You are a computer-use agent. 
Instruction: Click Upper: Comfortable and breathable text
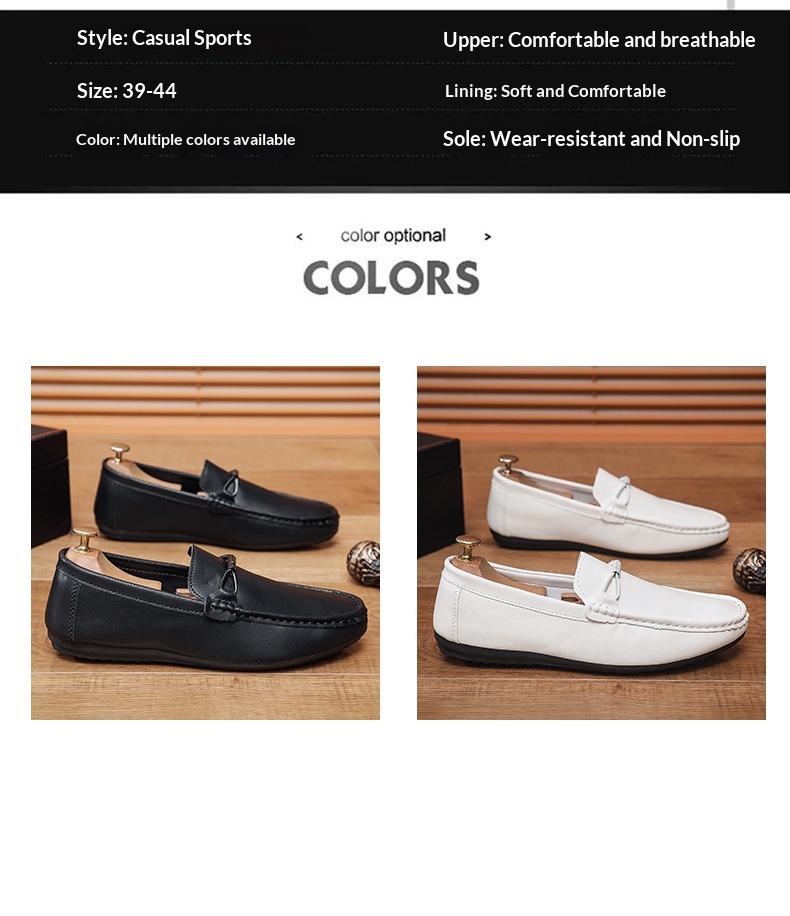[599, 40]
